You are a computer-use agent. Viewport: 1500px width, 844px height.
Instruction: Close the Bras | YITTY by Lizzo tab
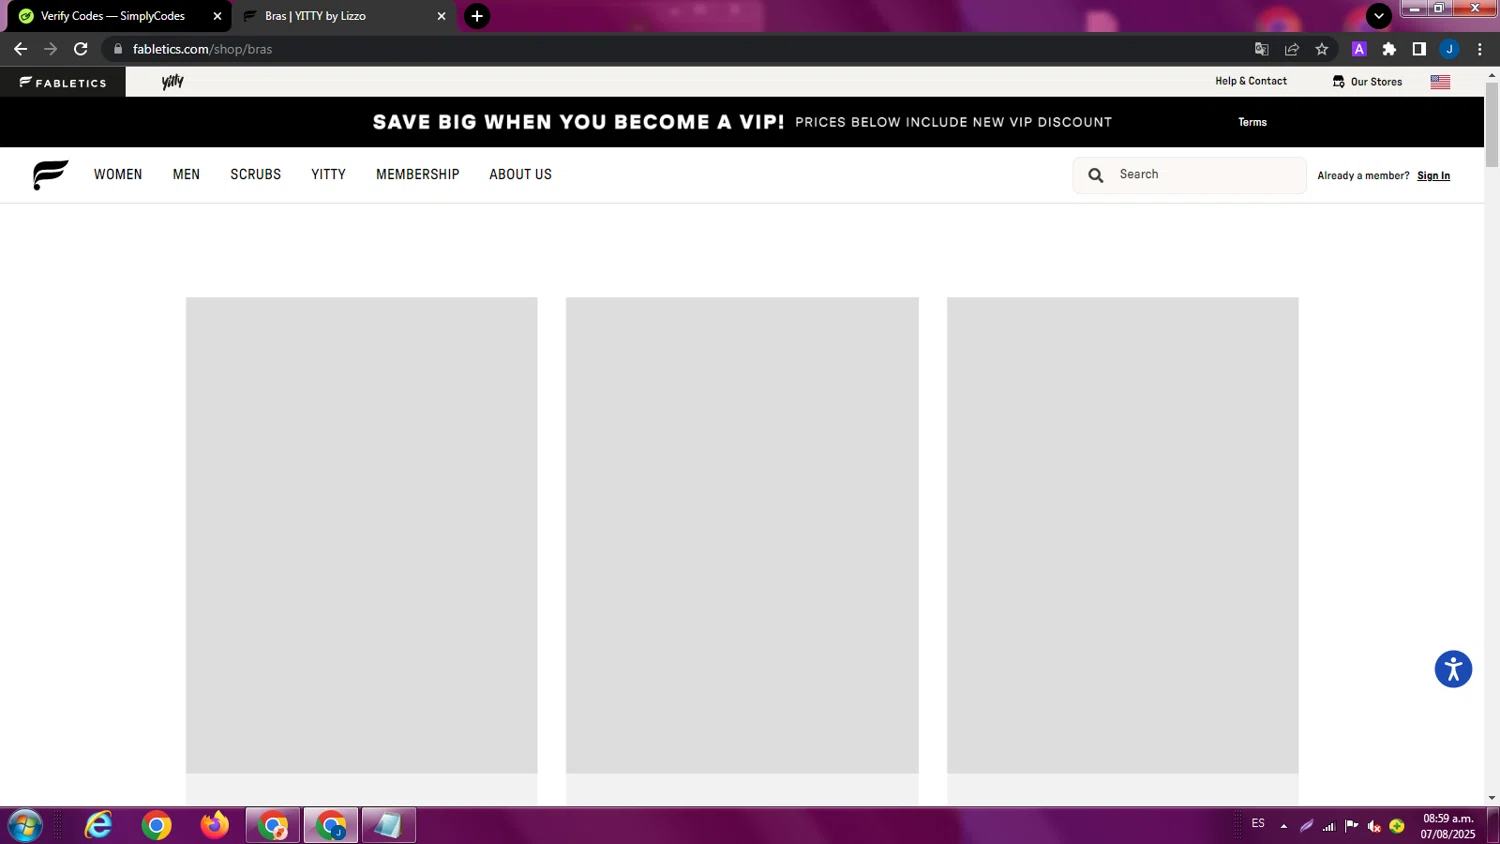[441, 16]
